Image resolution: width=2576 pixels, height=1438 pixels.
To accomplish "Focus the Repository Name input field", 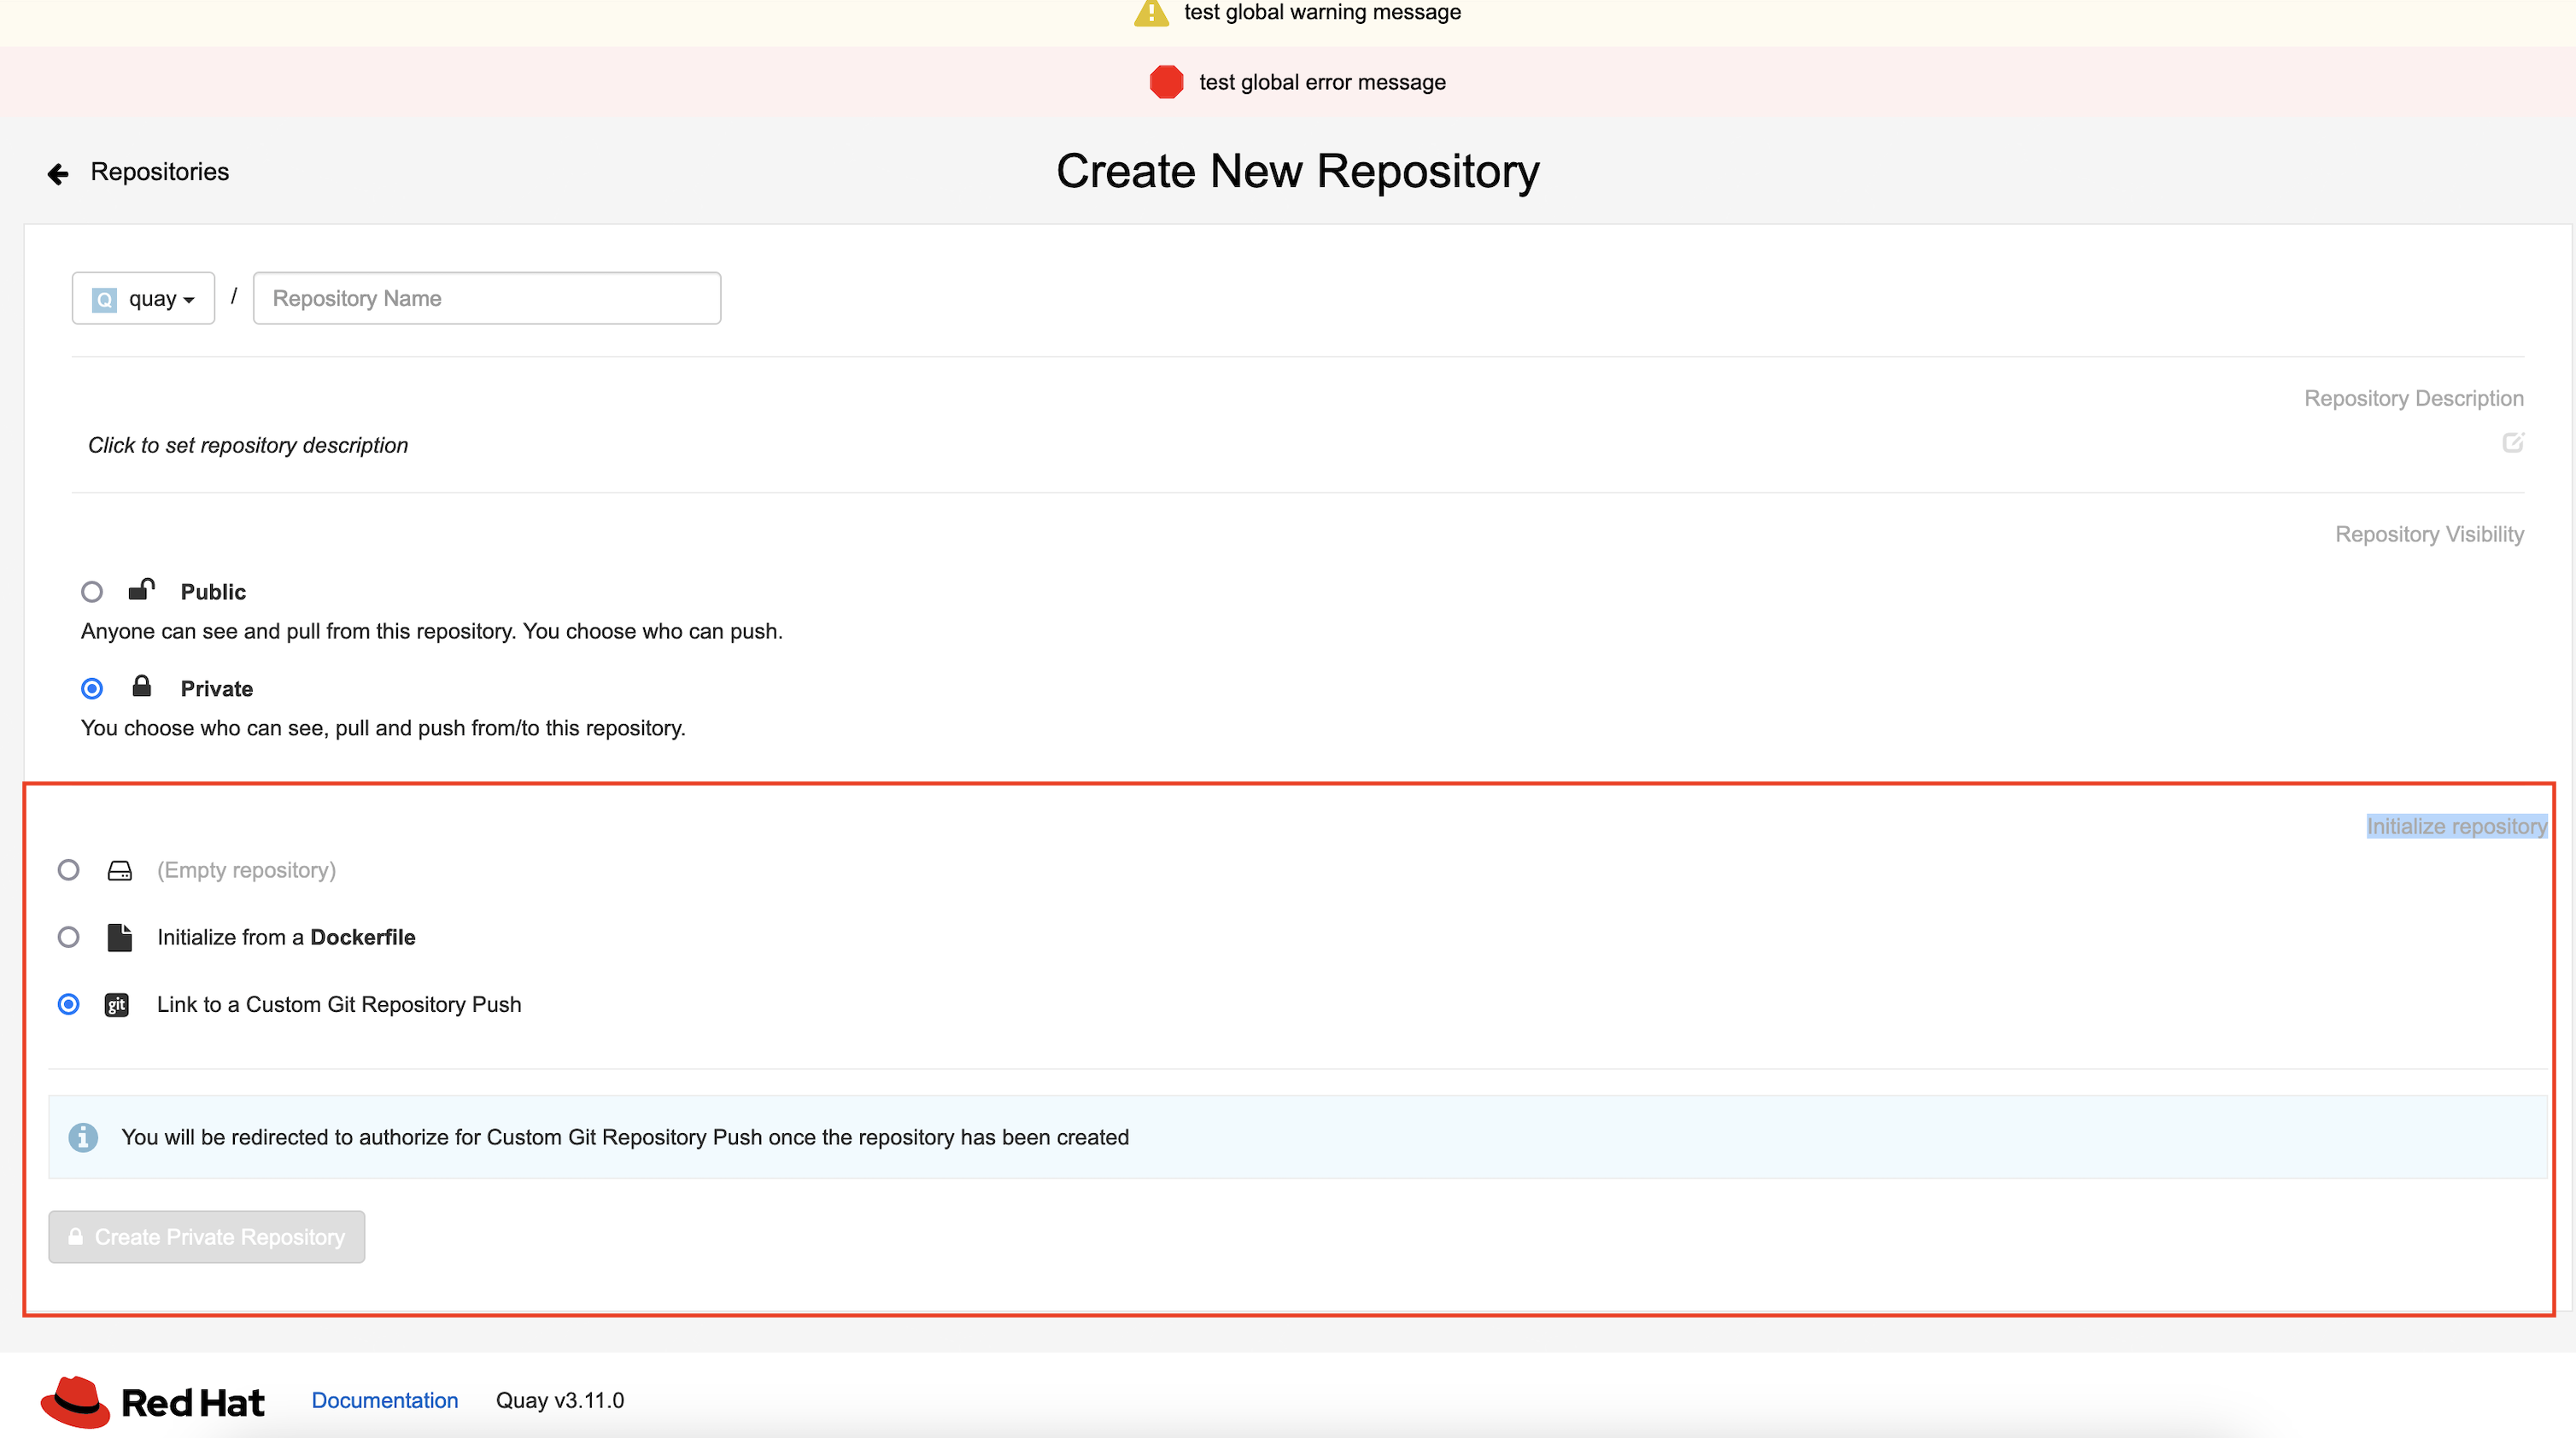I will (486, 298).
